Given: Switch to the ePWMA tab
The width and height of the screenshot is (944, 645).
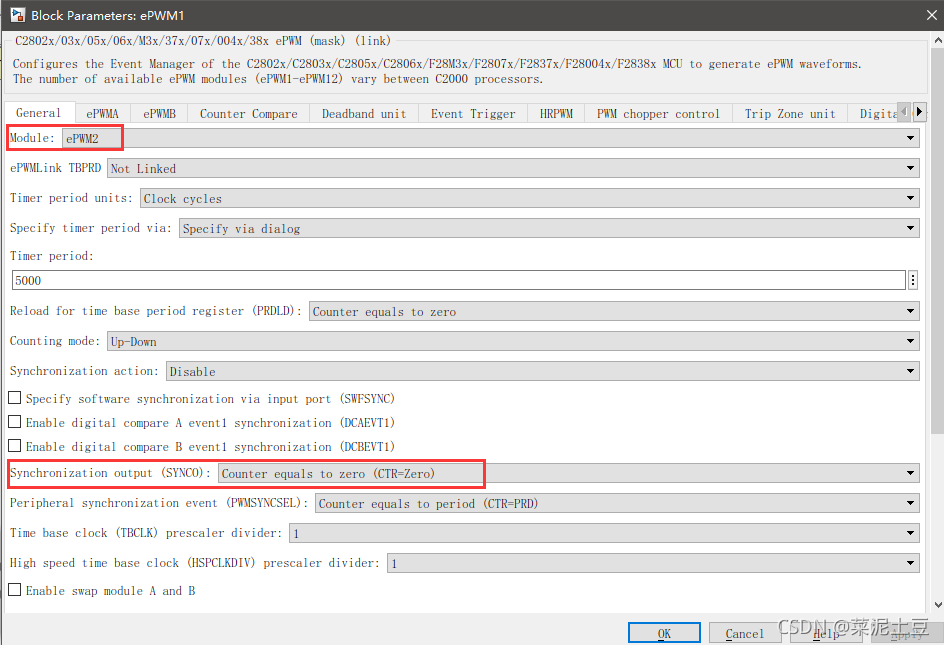Looking at the screenshot, I should coord(101,113).
